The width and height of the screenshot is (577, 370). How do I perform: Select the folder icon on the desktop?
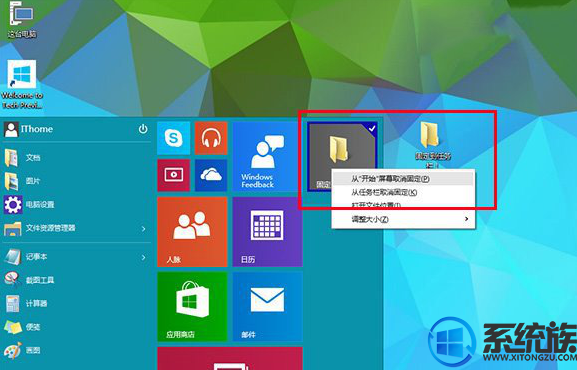point(432,145)
